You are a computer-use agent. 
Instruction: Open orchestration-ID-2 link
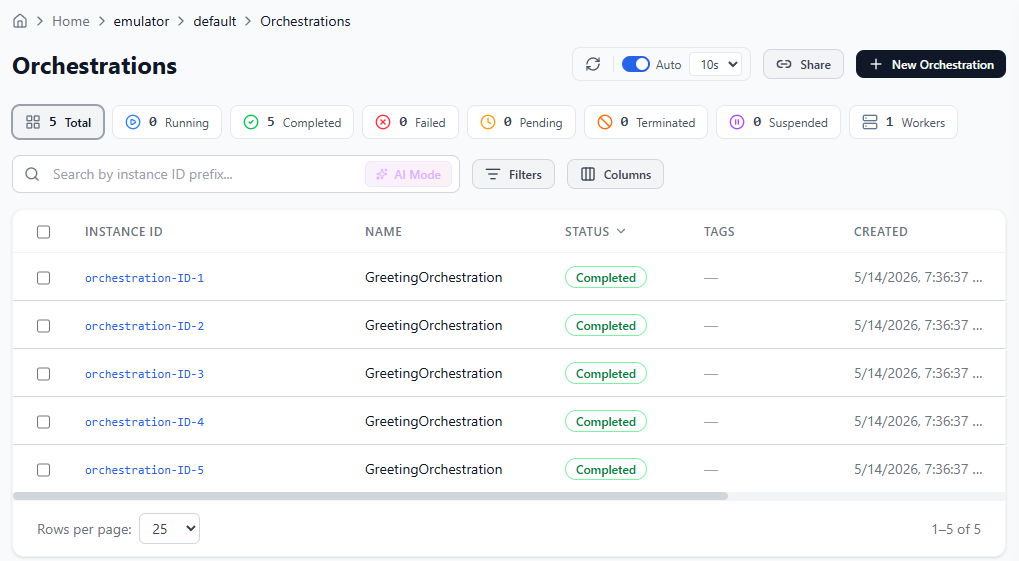[x=144, y=326]
